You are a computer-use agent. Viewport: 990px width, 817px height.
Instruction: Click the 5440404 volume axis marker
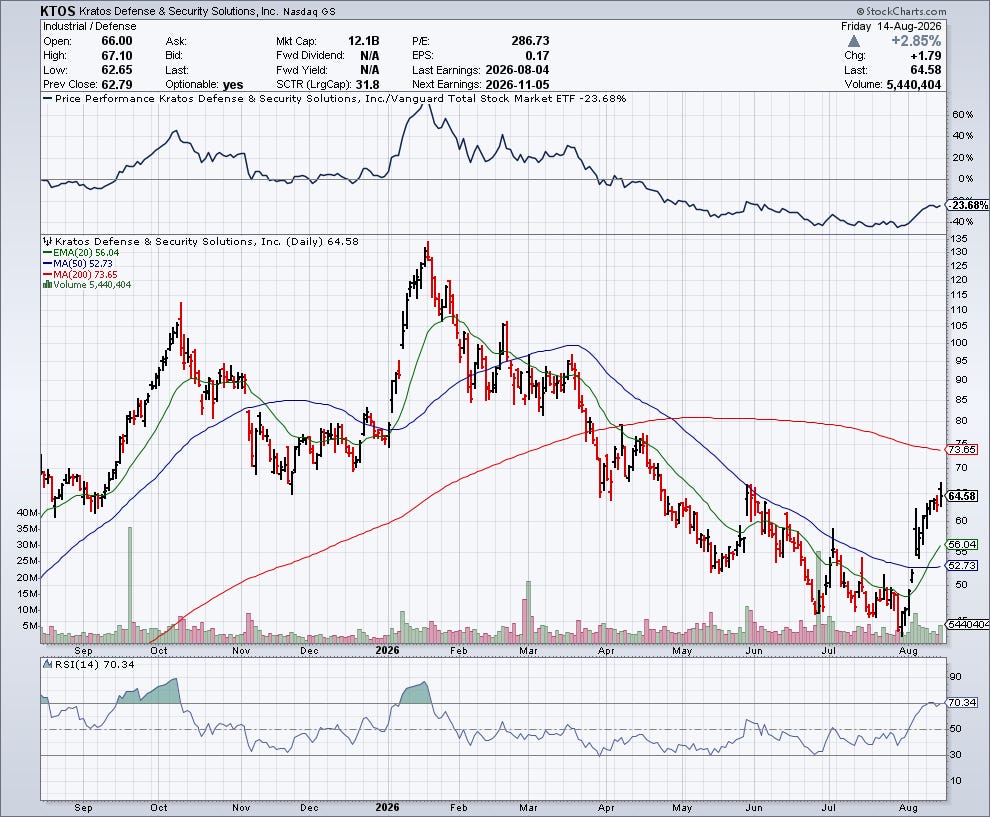pos(968,624)
